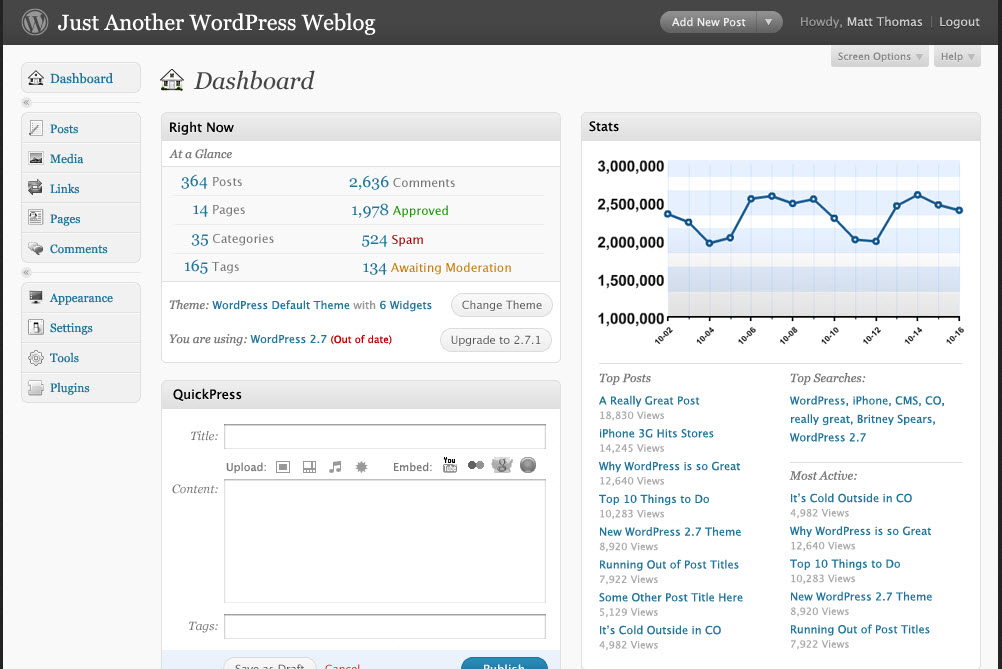The width and height of the screenshot is (1002, 669).
Task: Collapse the sidebar using the top arrow separator
Action: pyautogui.click(x=27, y=102)
